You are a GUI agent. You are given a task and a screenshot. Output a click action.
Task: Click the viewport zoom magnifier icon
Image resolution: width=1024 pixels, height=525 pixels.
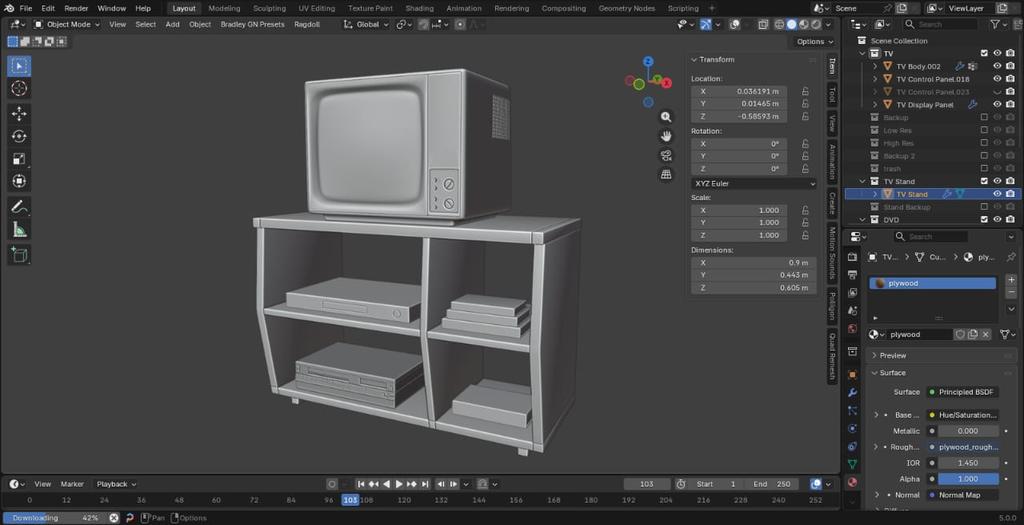click(665, 117)
